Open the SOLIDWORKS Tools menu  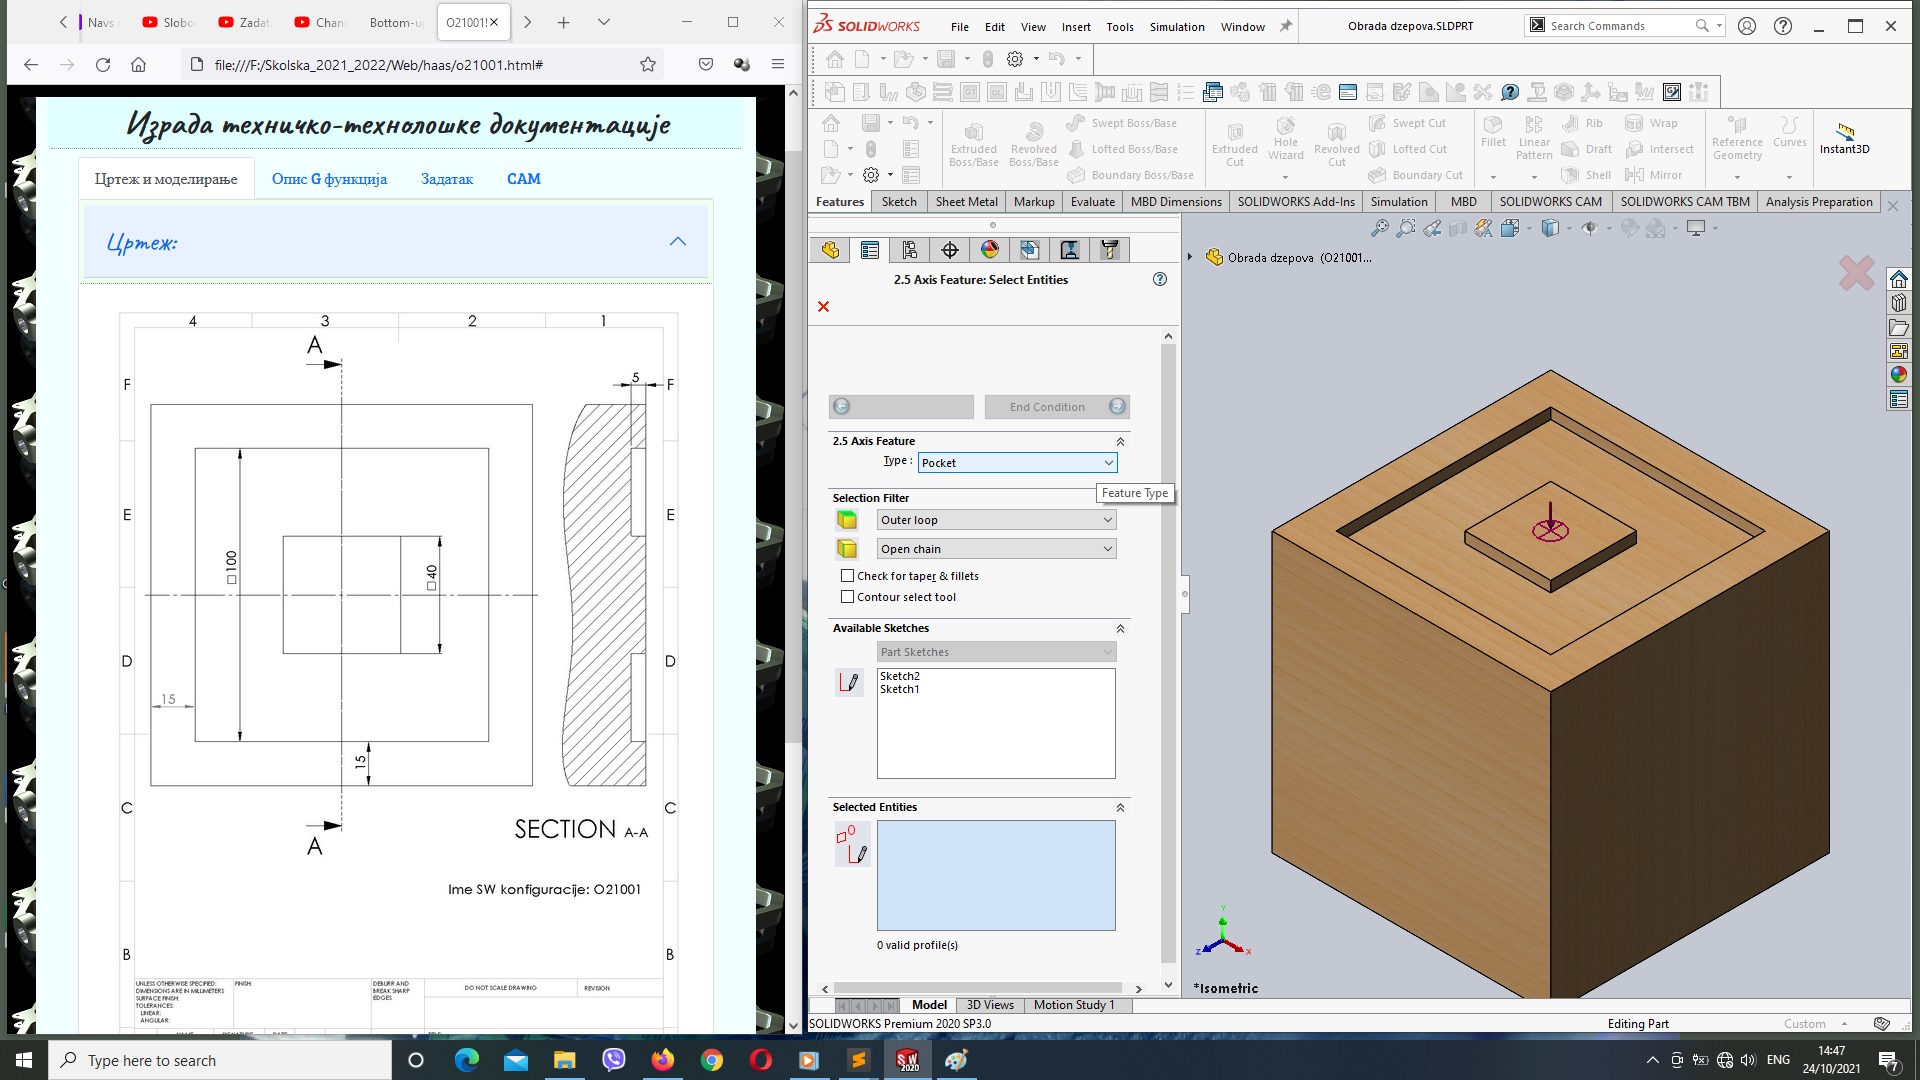click(1120, 27)
